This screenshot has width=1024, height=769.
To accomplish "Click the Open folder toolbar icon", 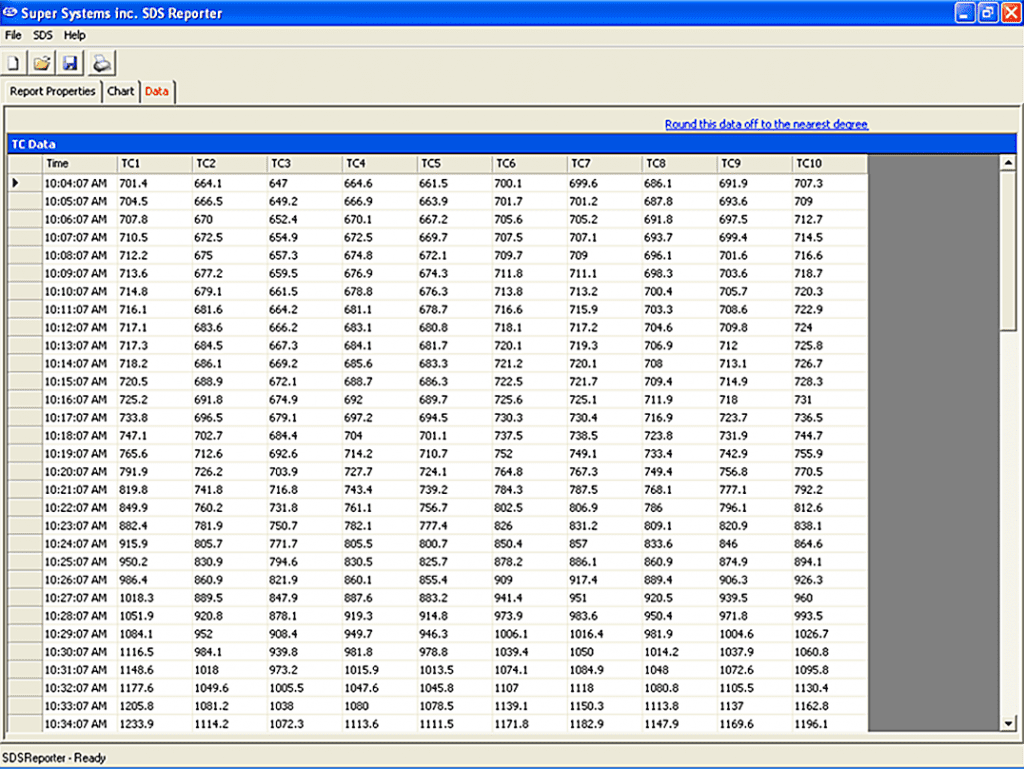I will click(42, 63).
